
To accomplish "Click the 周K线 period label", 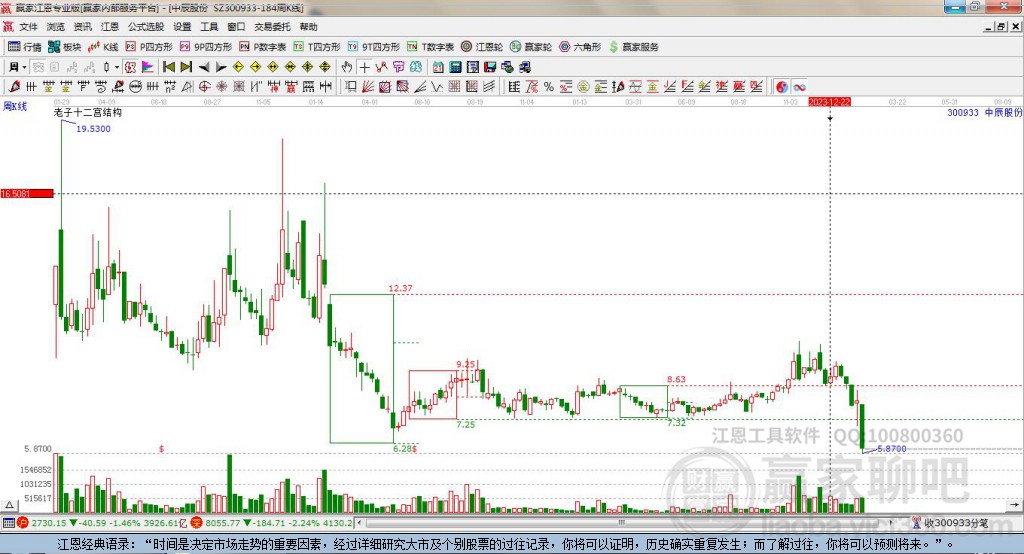I will [x=15, y=106].
